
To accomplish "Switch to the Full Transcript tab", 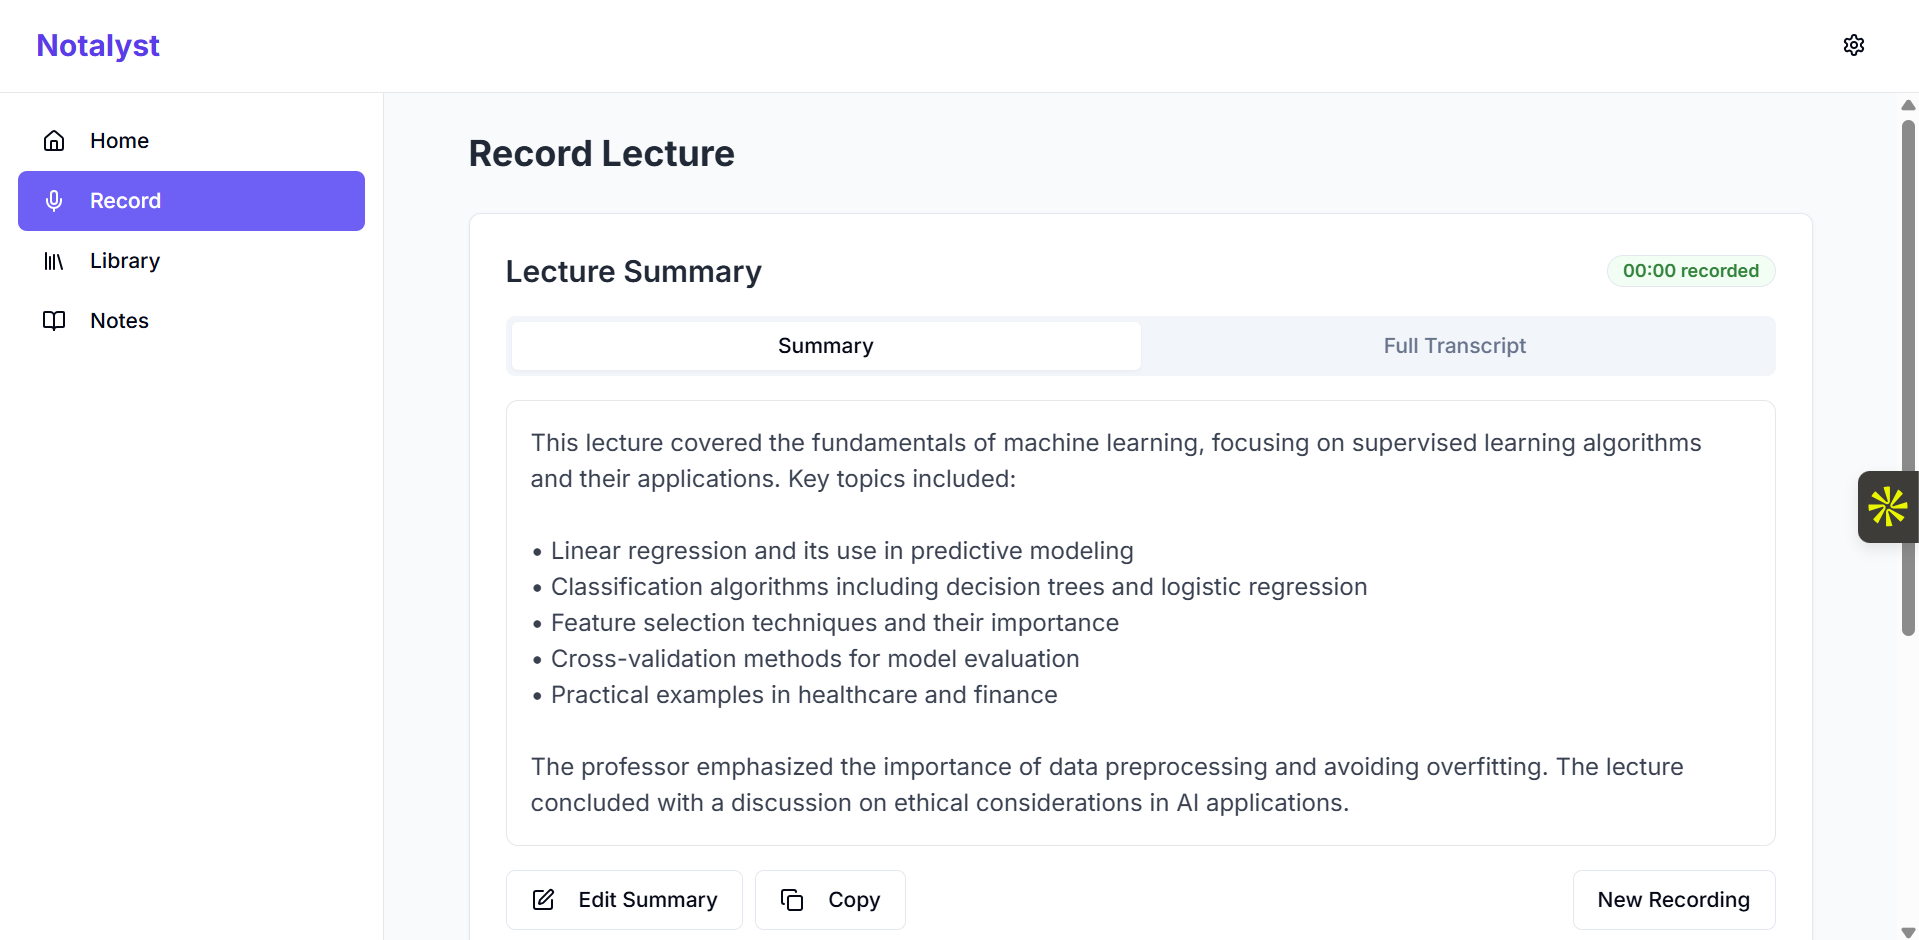I will tap(1454, 346).
